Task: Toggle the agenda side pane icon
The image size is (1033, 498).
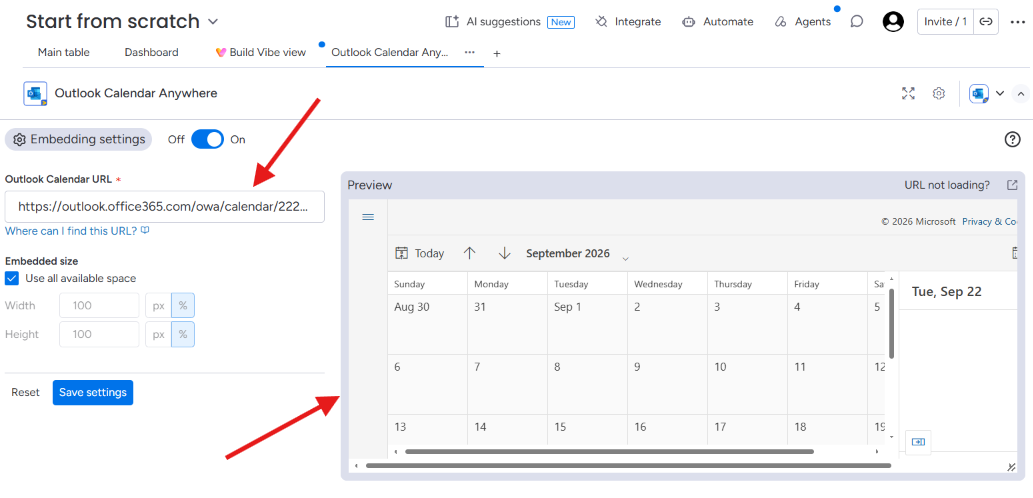Action: (x=918, y=441)
